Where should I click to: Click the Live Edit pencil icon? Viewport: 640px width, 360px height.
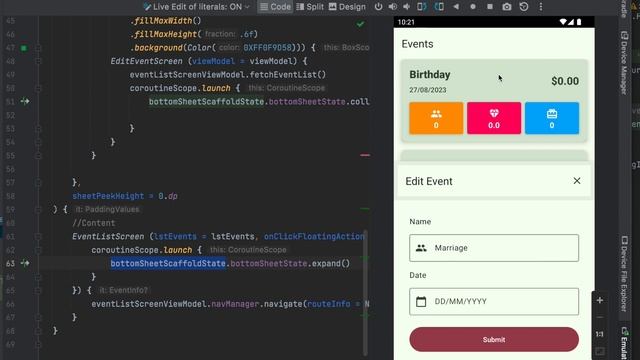(147, 7)
